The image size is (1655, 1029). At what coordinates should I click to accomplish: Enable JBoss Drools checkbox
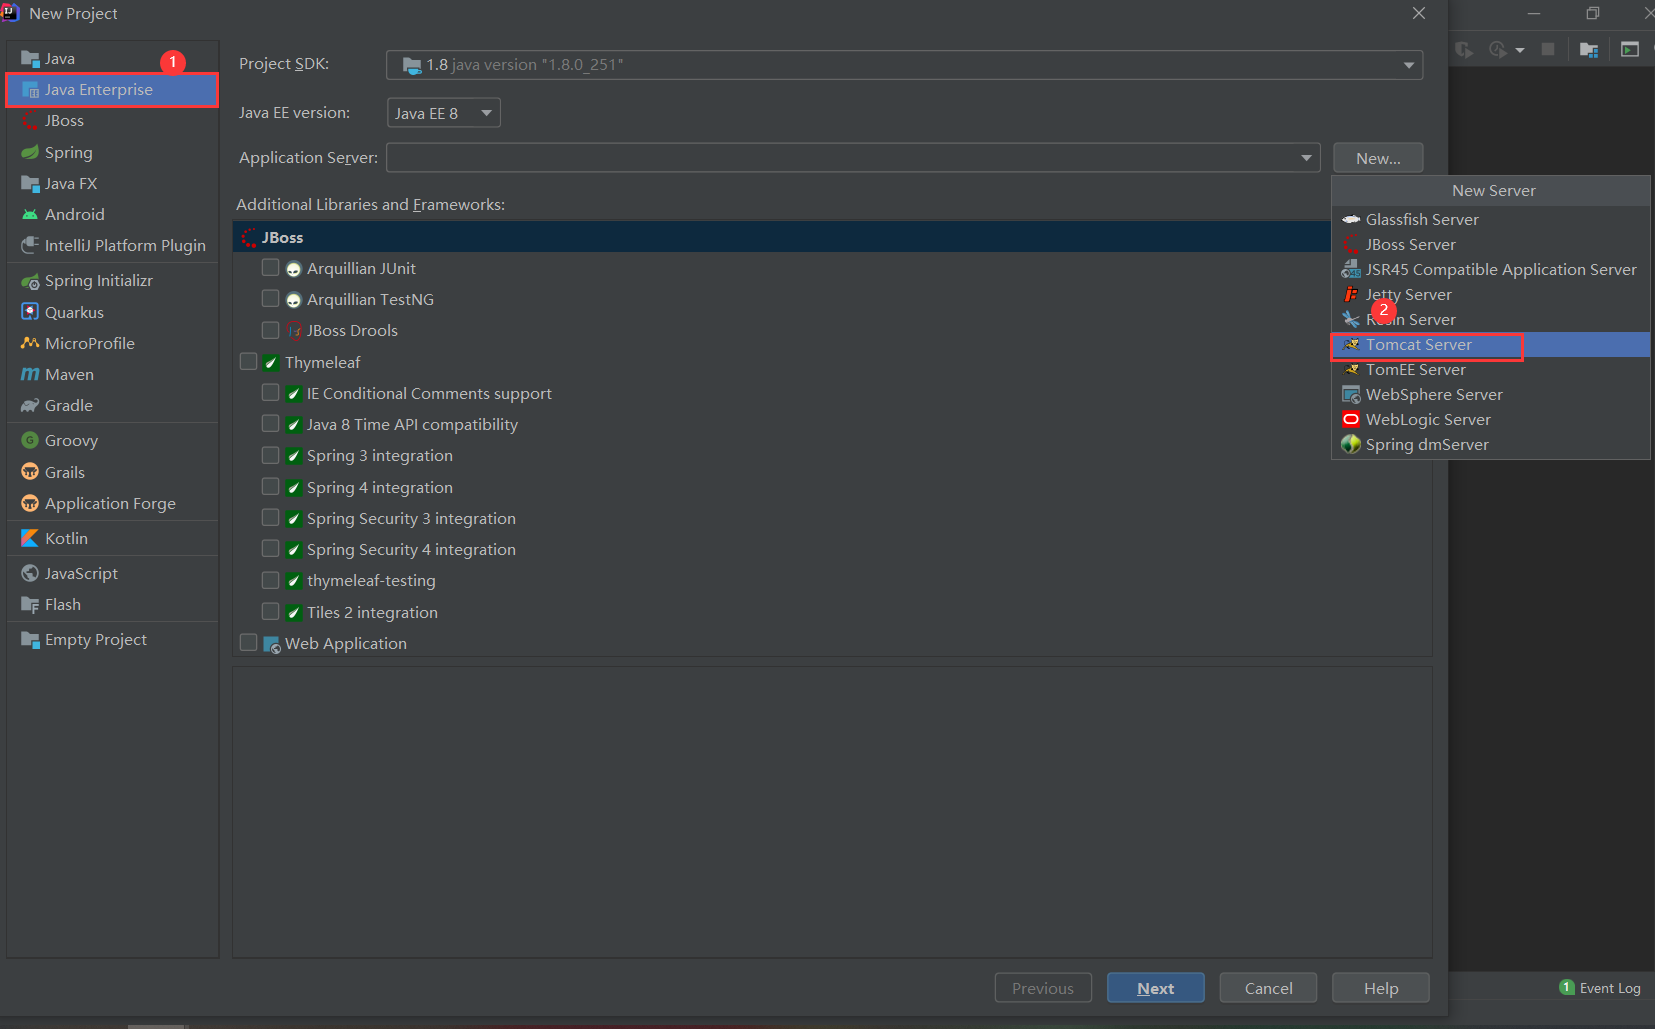click(x=270, y=330)
